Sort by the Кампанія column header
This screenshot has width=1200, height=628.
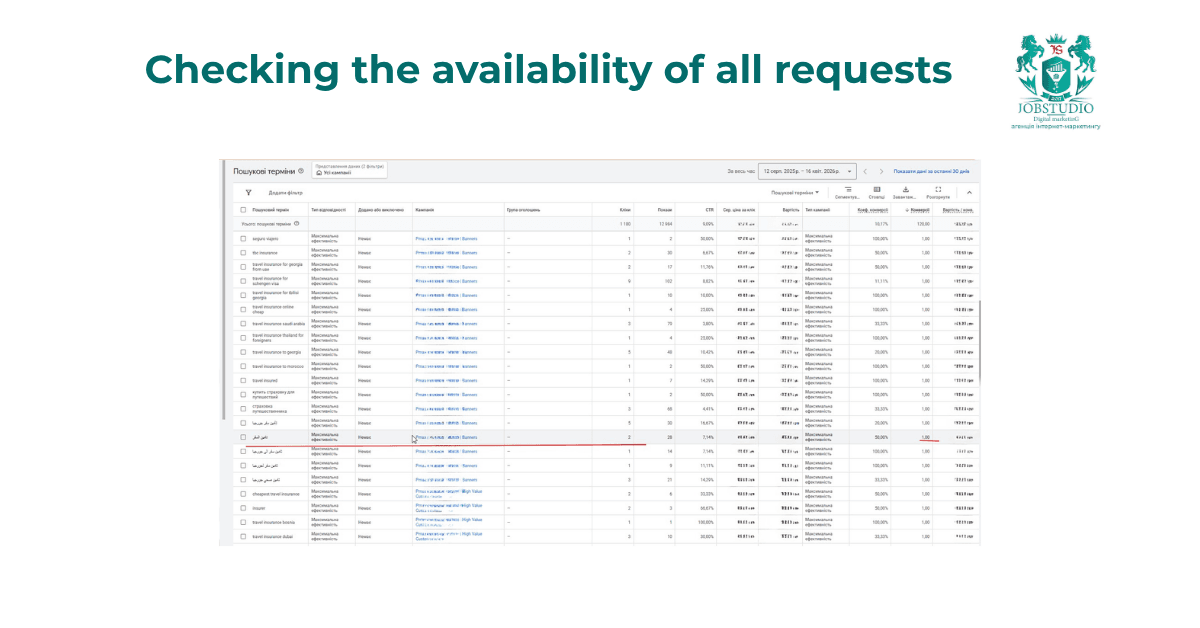pos(424,210)
